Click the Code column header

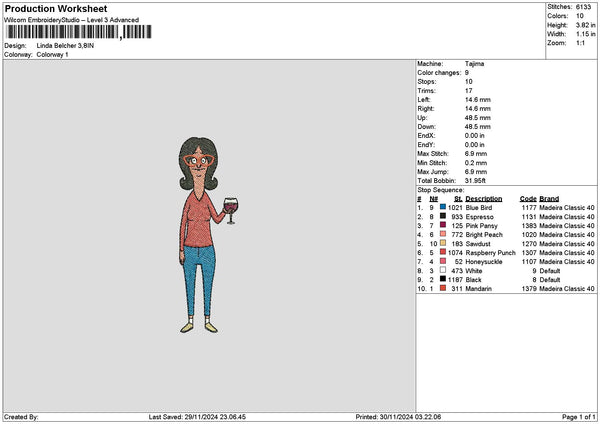pos(528,199)
